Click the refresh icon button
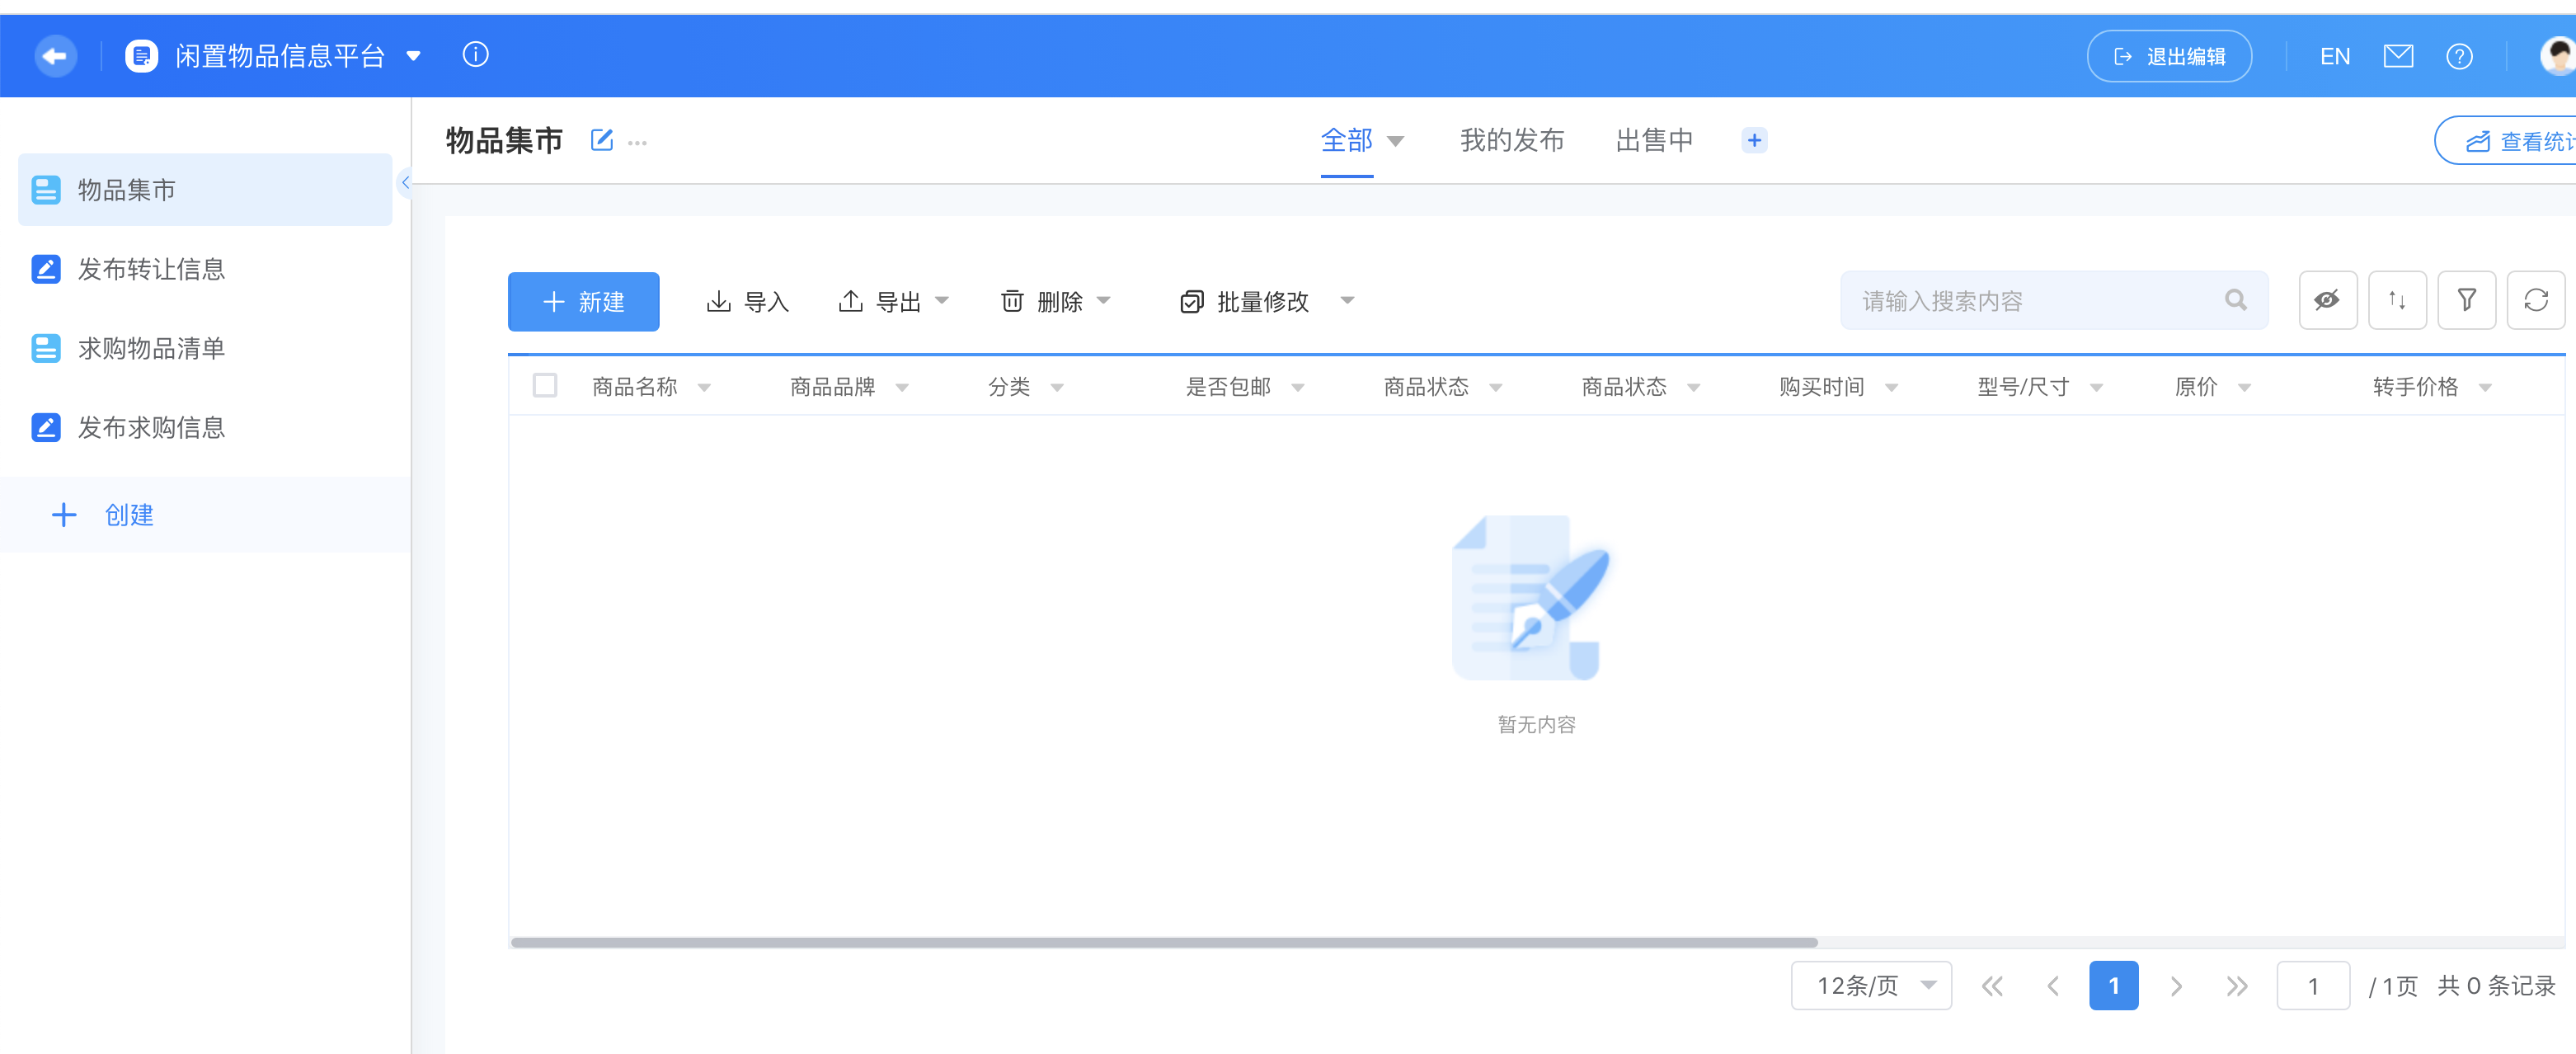The image size is (2576, 1054). click(2535, 300)
